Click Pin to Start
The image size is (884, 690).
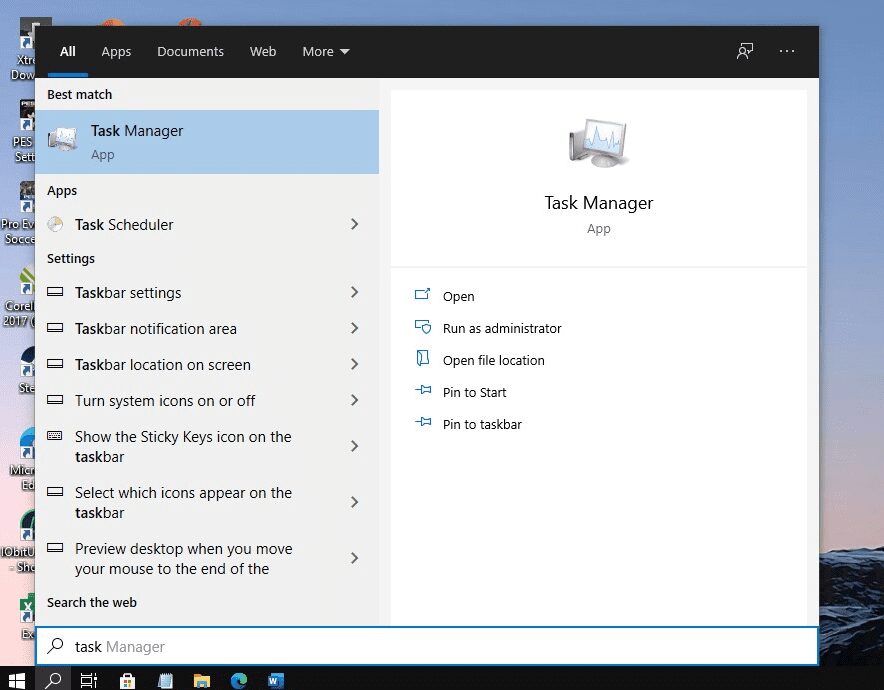click(474, 393)
